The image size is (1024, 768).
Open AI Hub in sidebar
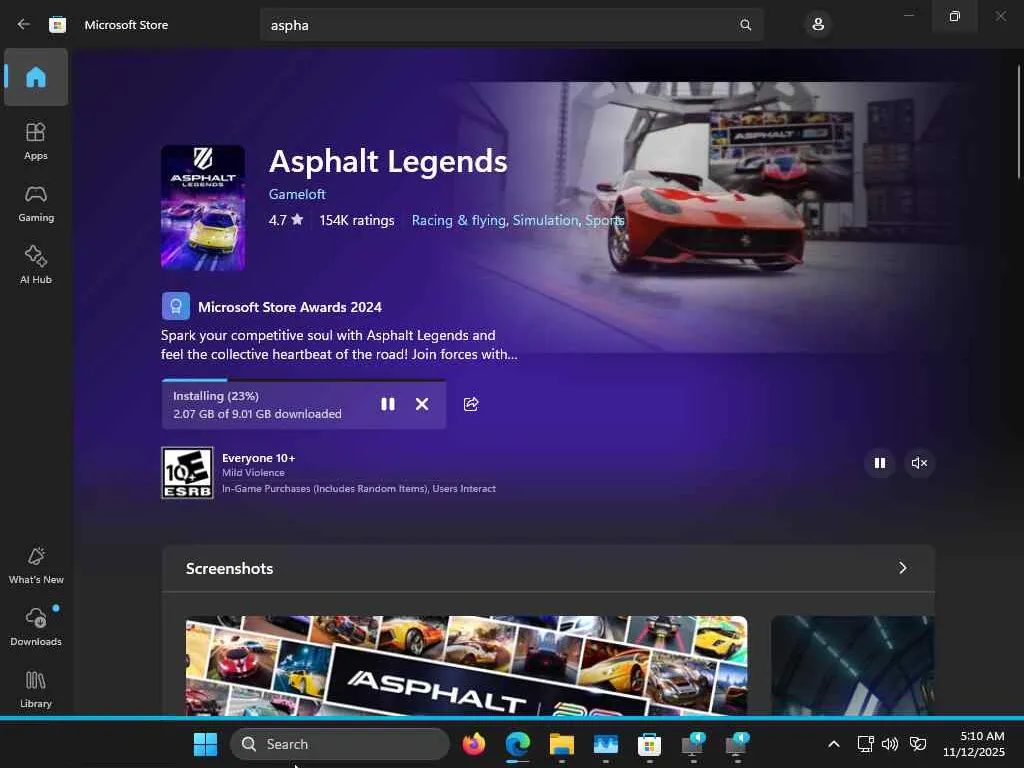36,265
